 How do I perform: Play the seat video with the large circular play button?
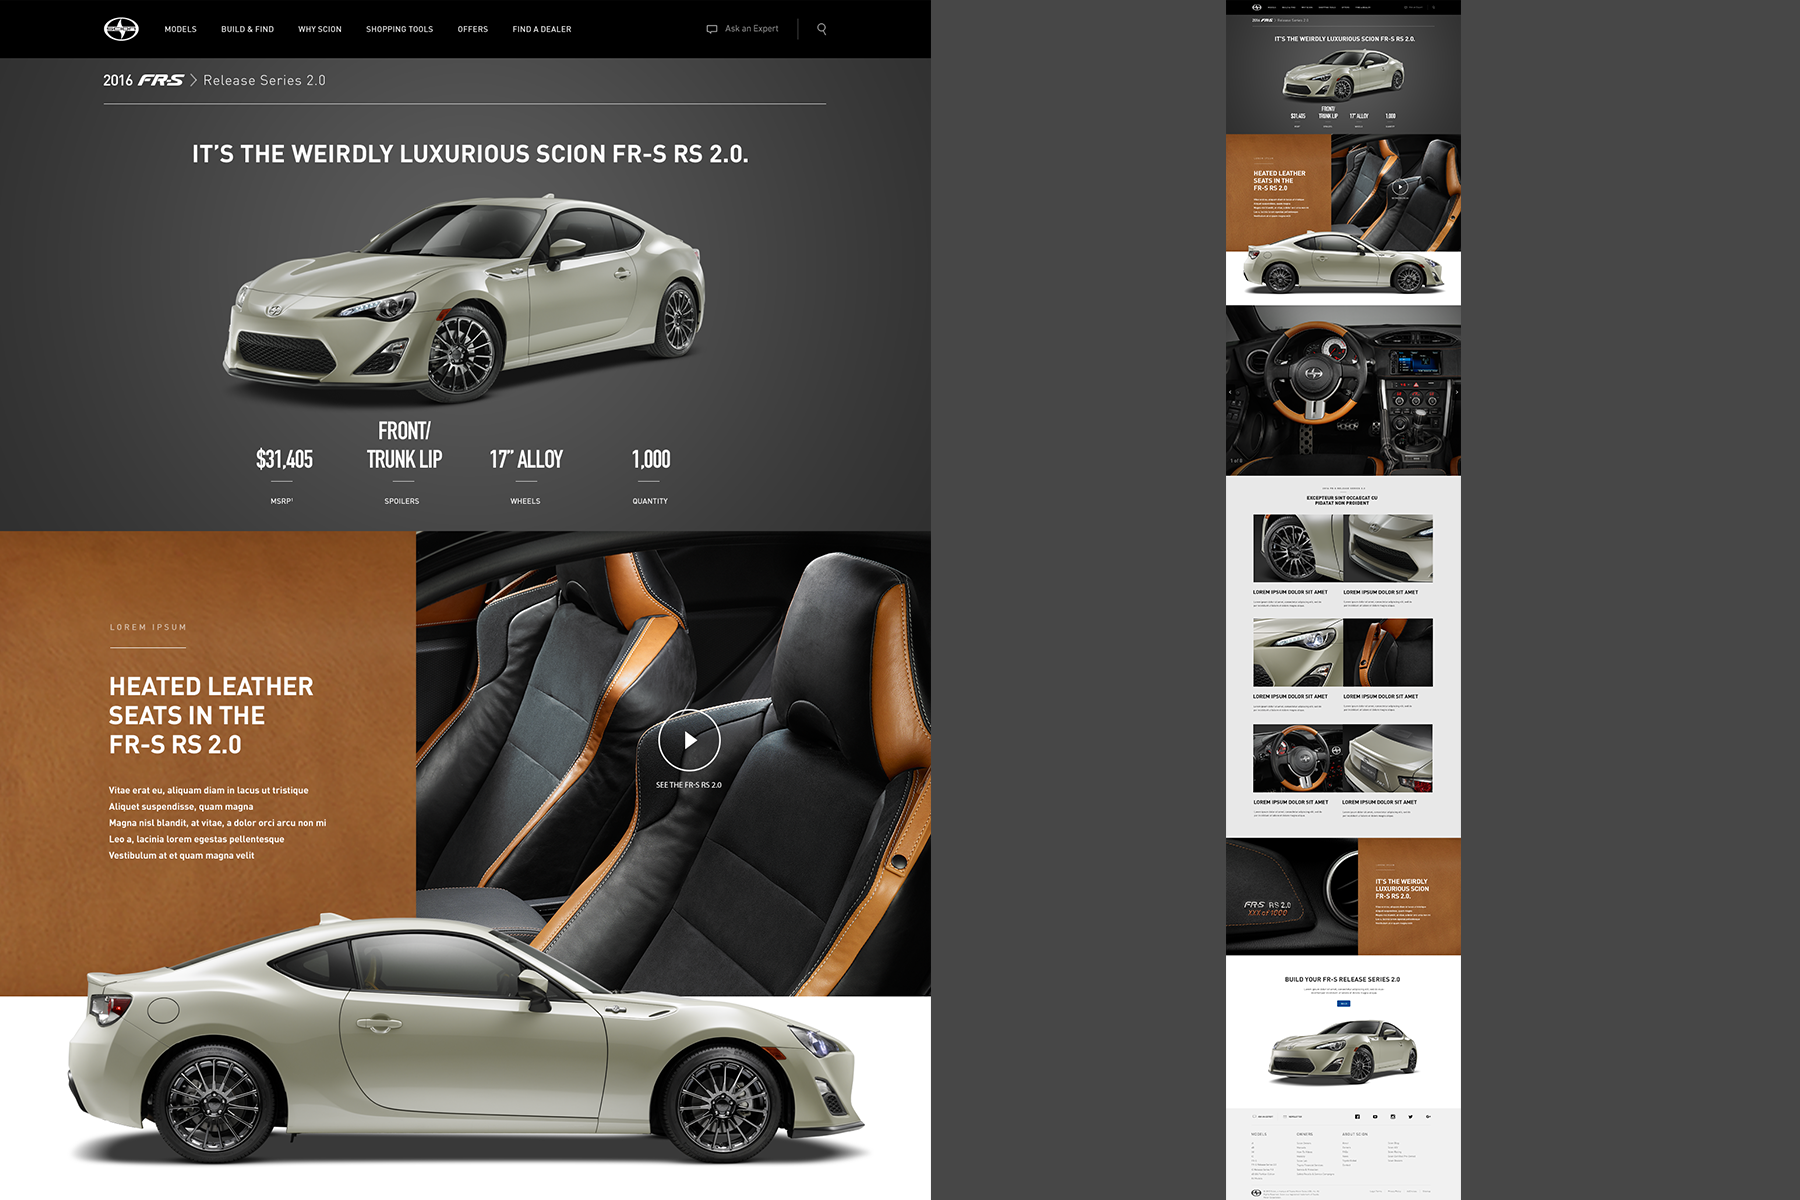click(689, 740)
